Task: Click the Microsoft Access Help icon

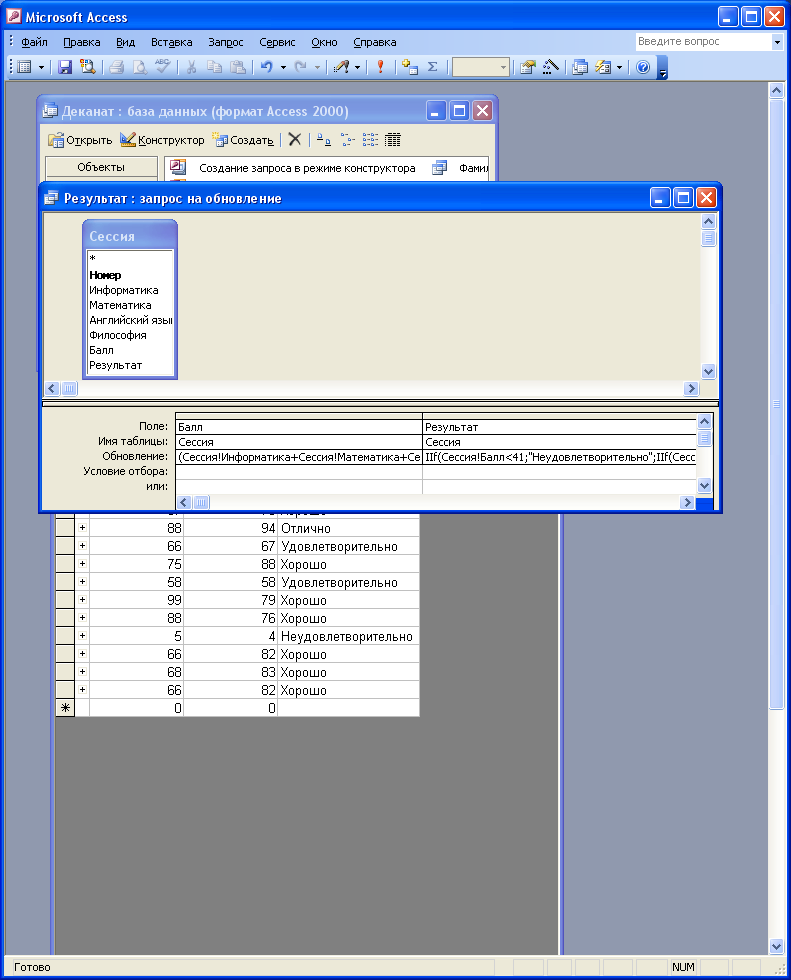Action: [643, 67]
